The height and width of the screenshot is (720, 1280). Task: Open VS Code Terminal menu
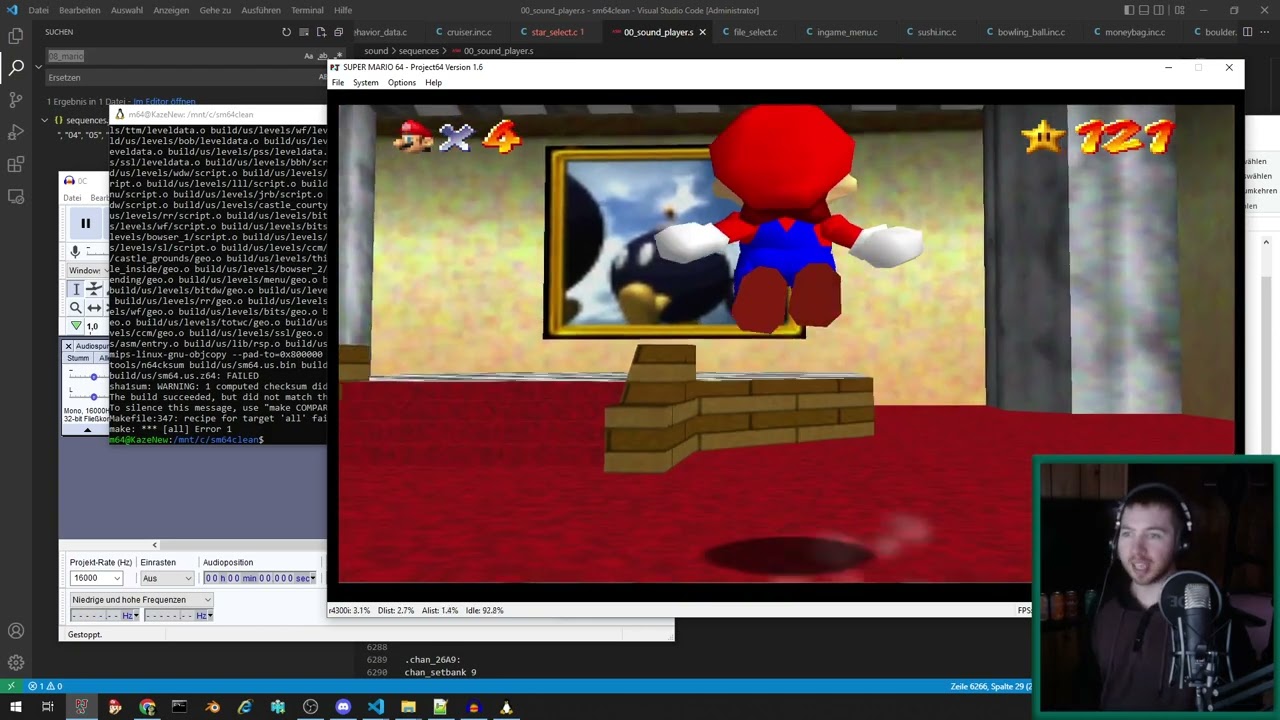click(307, 10)
